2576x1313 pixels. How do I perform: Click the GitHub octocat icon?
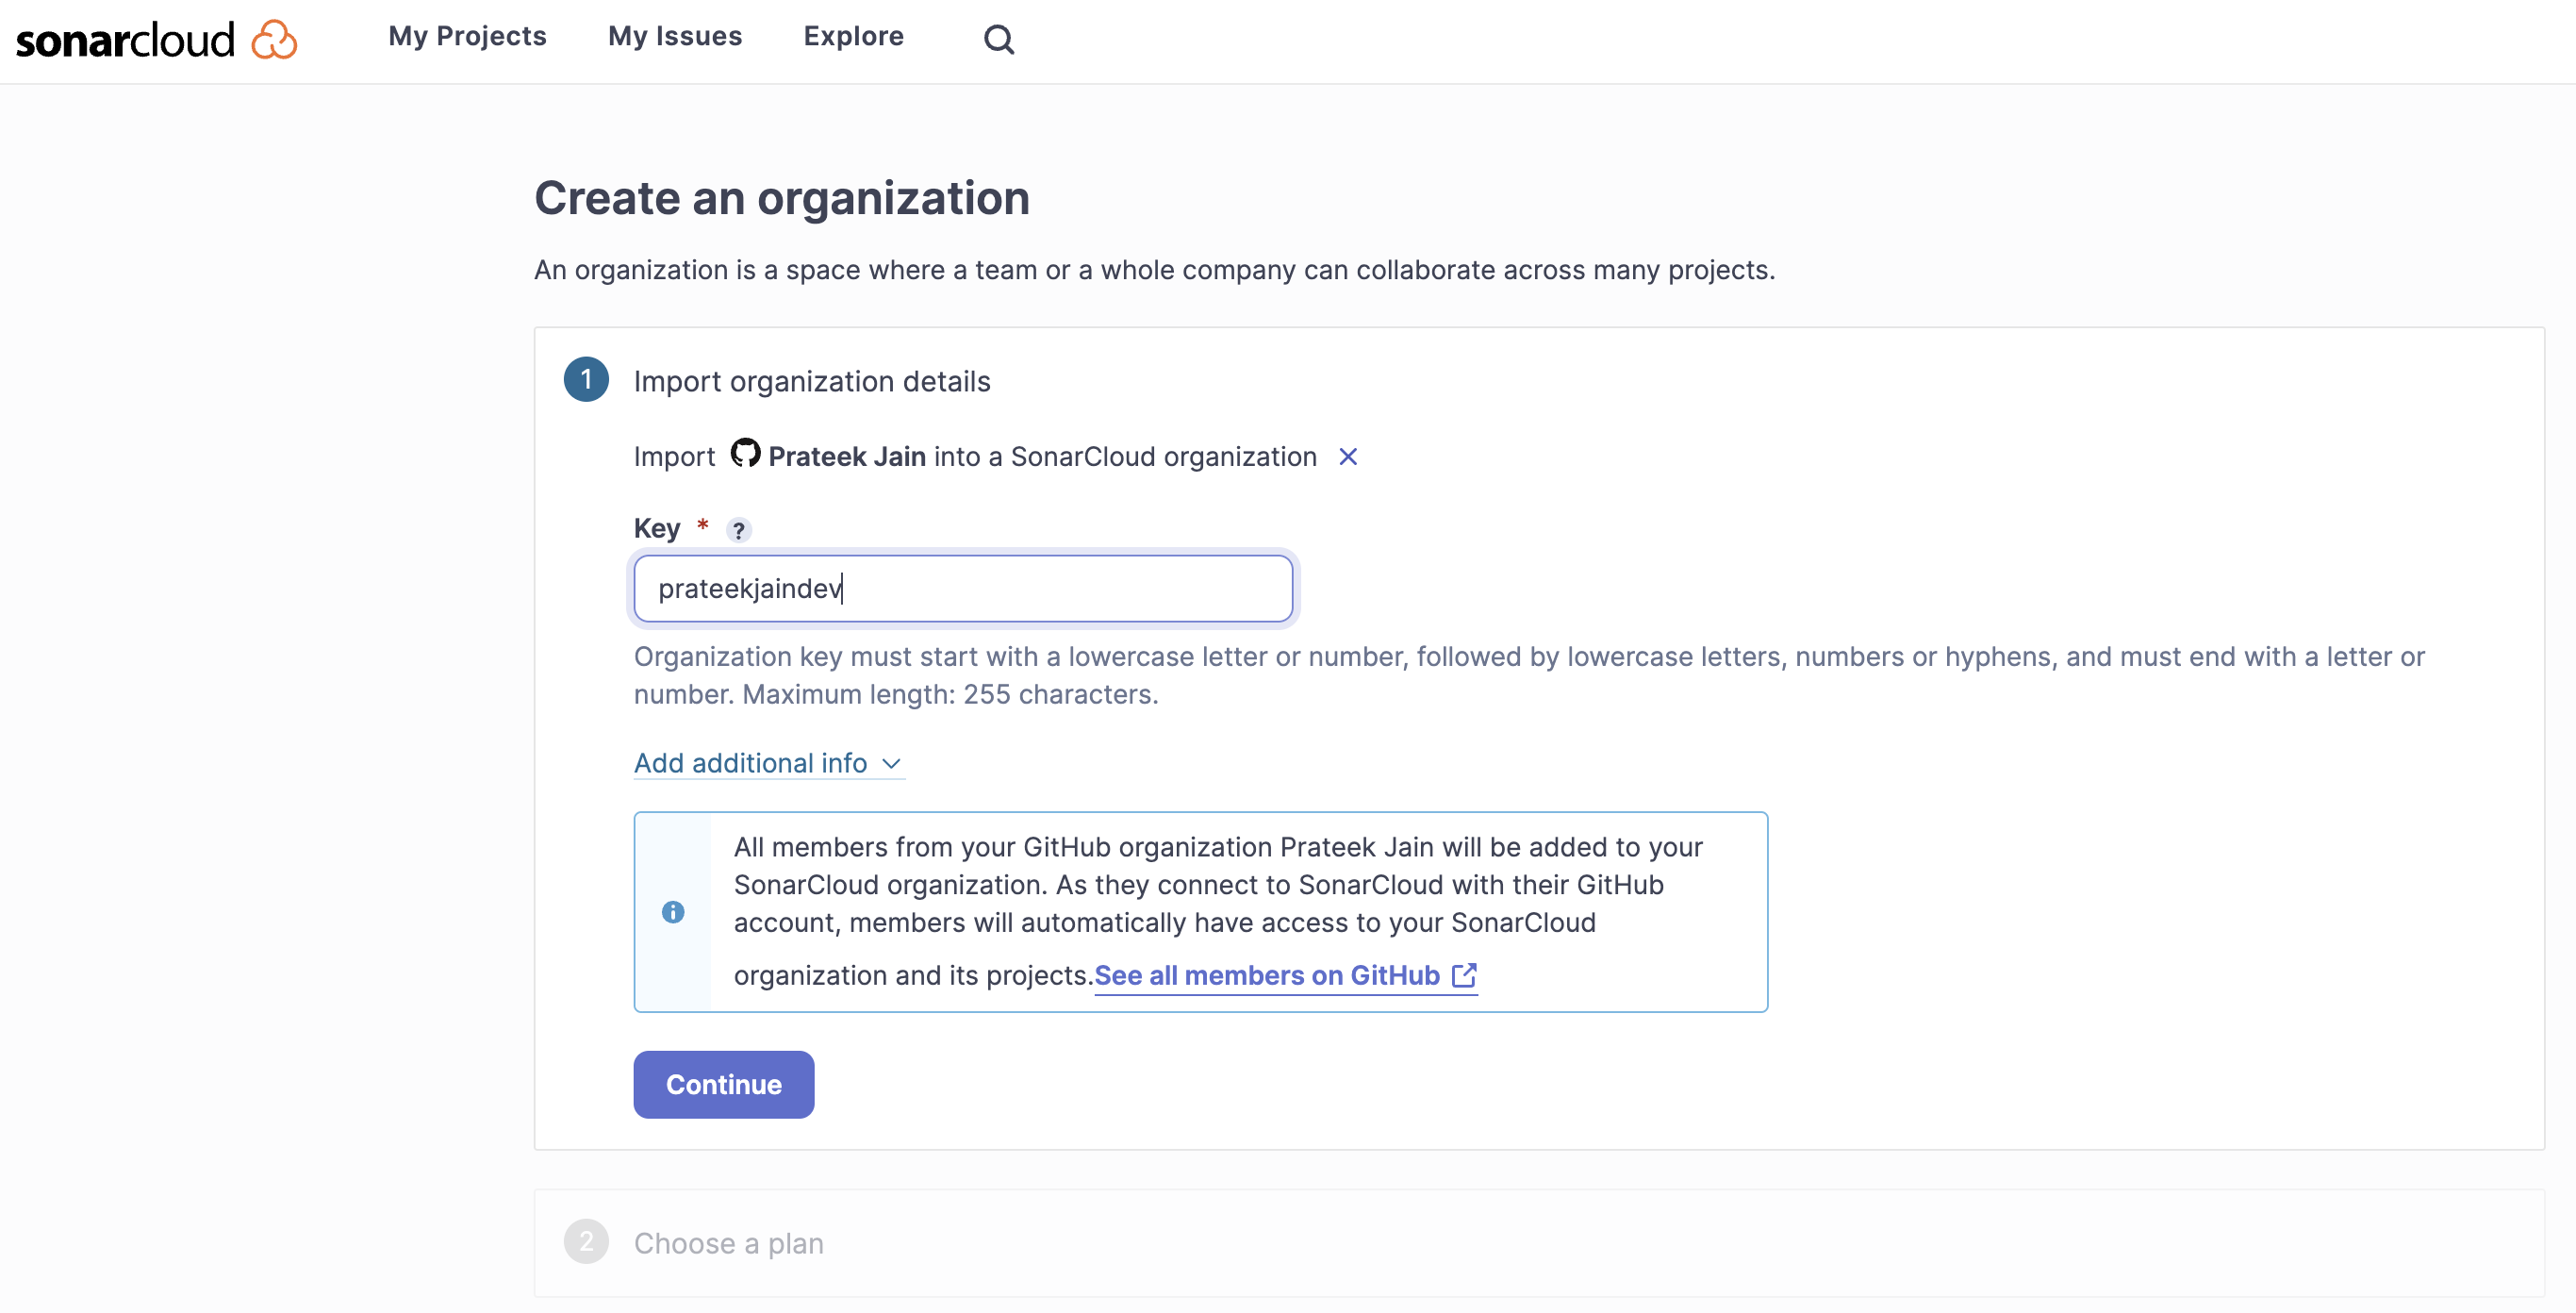745,454
